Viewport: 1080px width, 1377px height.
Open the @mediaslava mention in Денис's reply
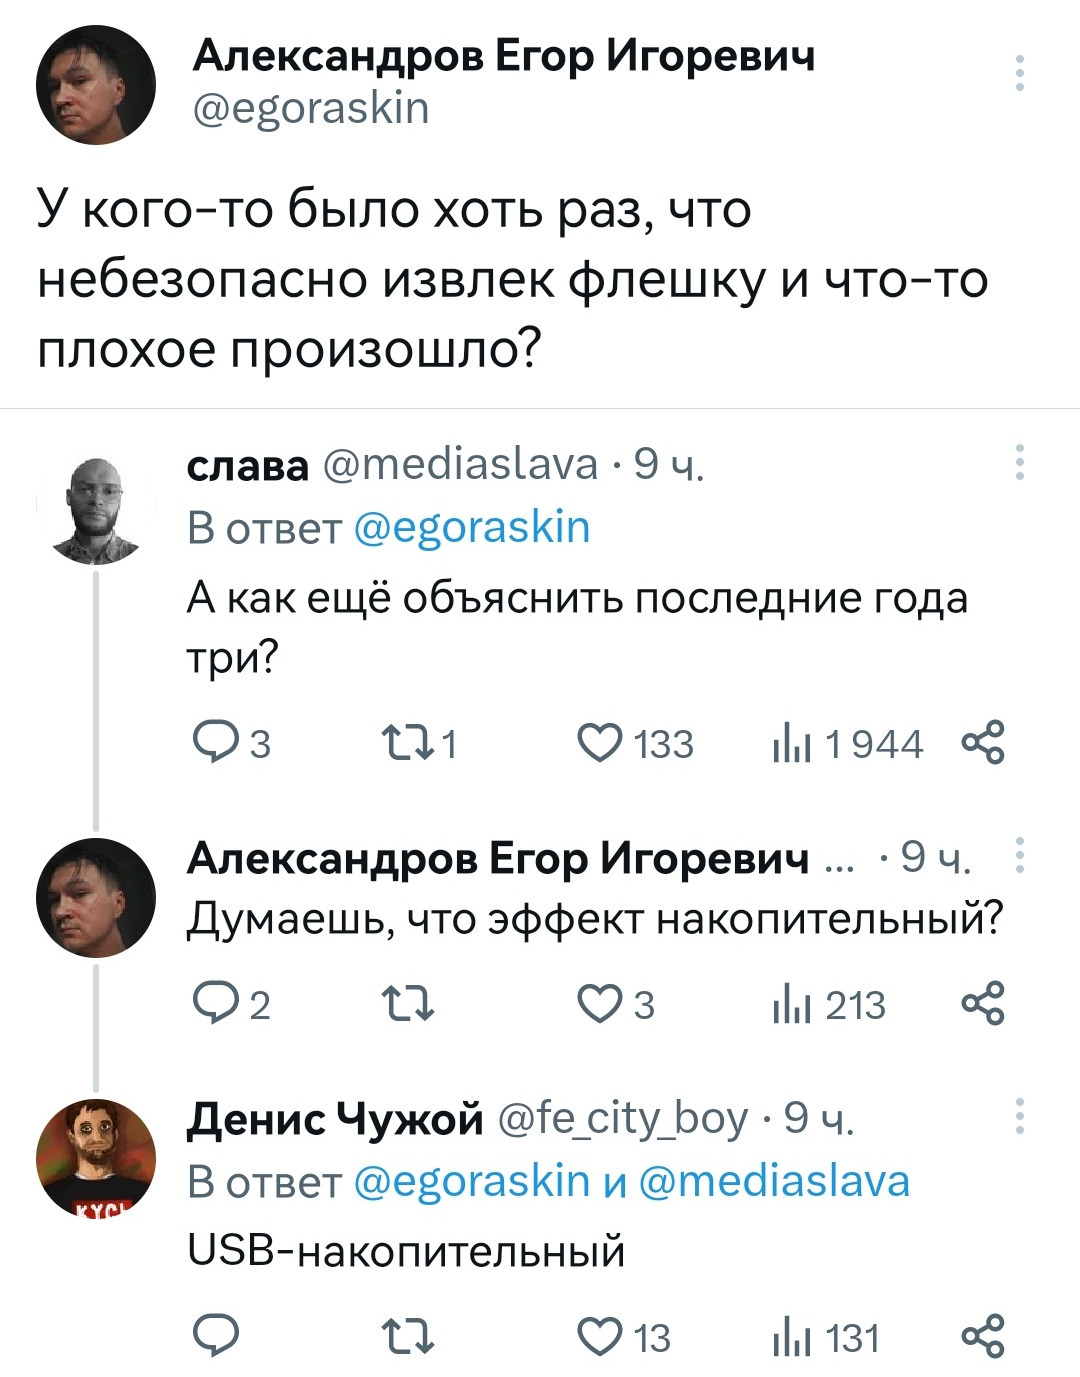pos(774,1181)
